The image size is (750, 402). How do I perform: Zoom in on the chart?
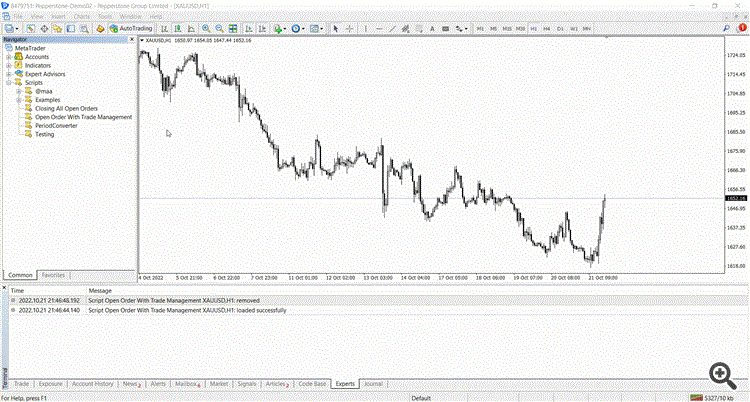coord(206,29)
